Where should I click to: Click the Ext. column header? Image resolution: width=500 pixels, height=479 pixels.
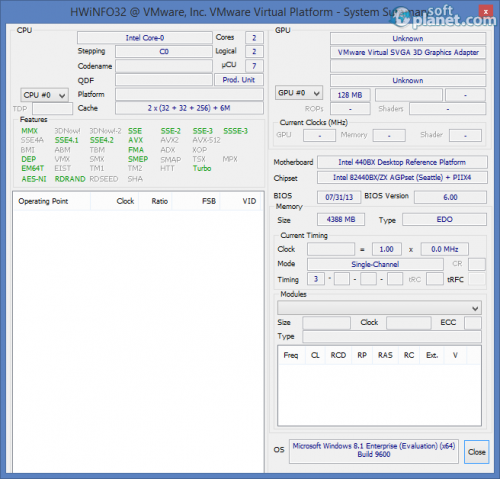432,355
